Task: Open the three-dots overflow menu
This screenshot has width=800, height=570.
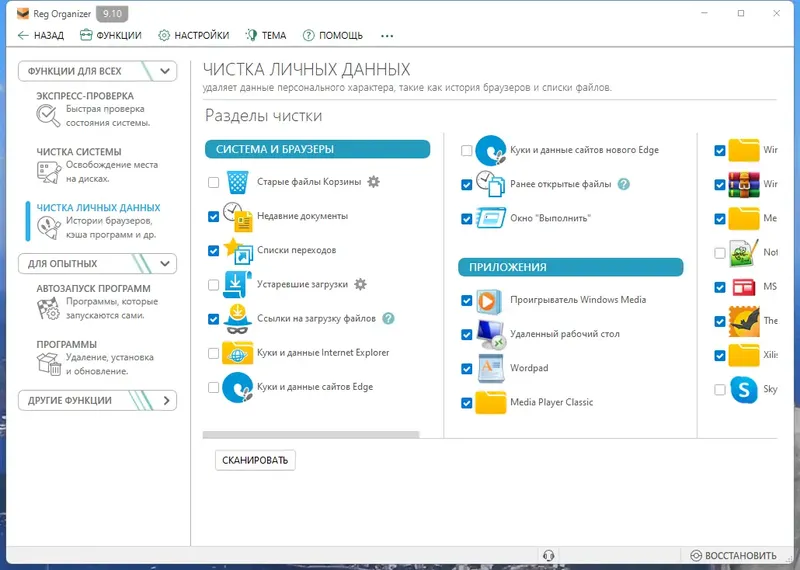Action: (387, 36)
